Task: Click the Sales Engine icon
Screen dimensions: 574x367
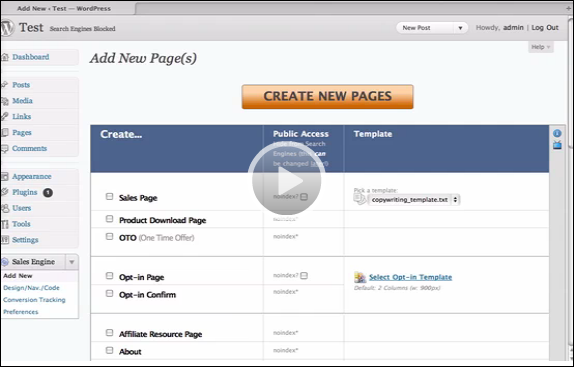Action: pyautogui.click(x=5, y=262)
